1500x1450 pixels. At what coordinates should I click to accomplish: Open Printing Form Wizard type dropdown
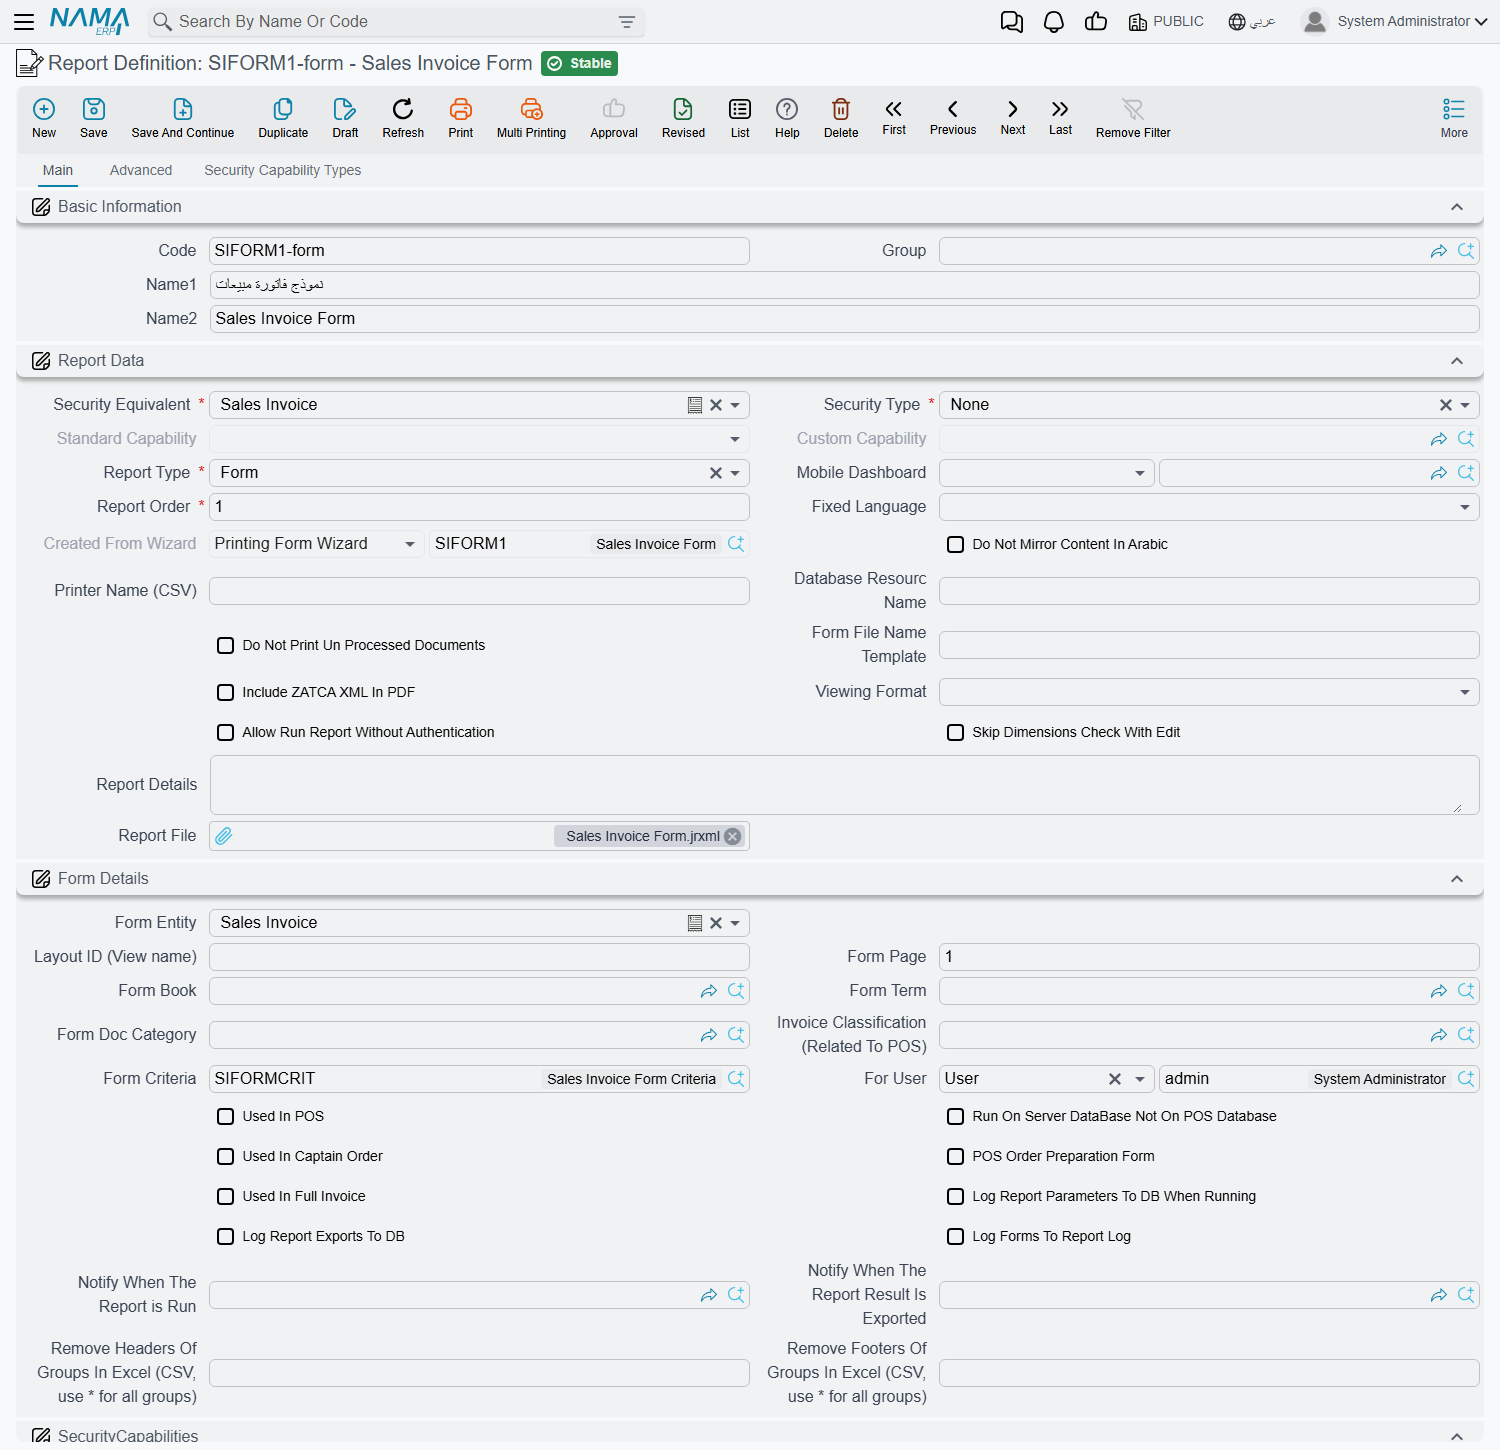[x=410, y=544]
